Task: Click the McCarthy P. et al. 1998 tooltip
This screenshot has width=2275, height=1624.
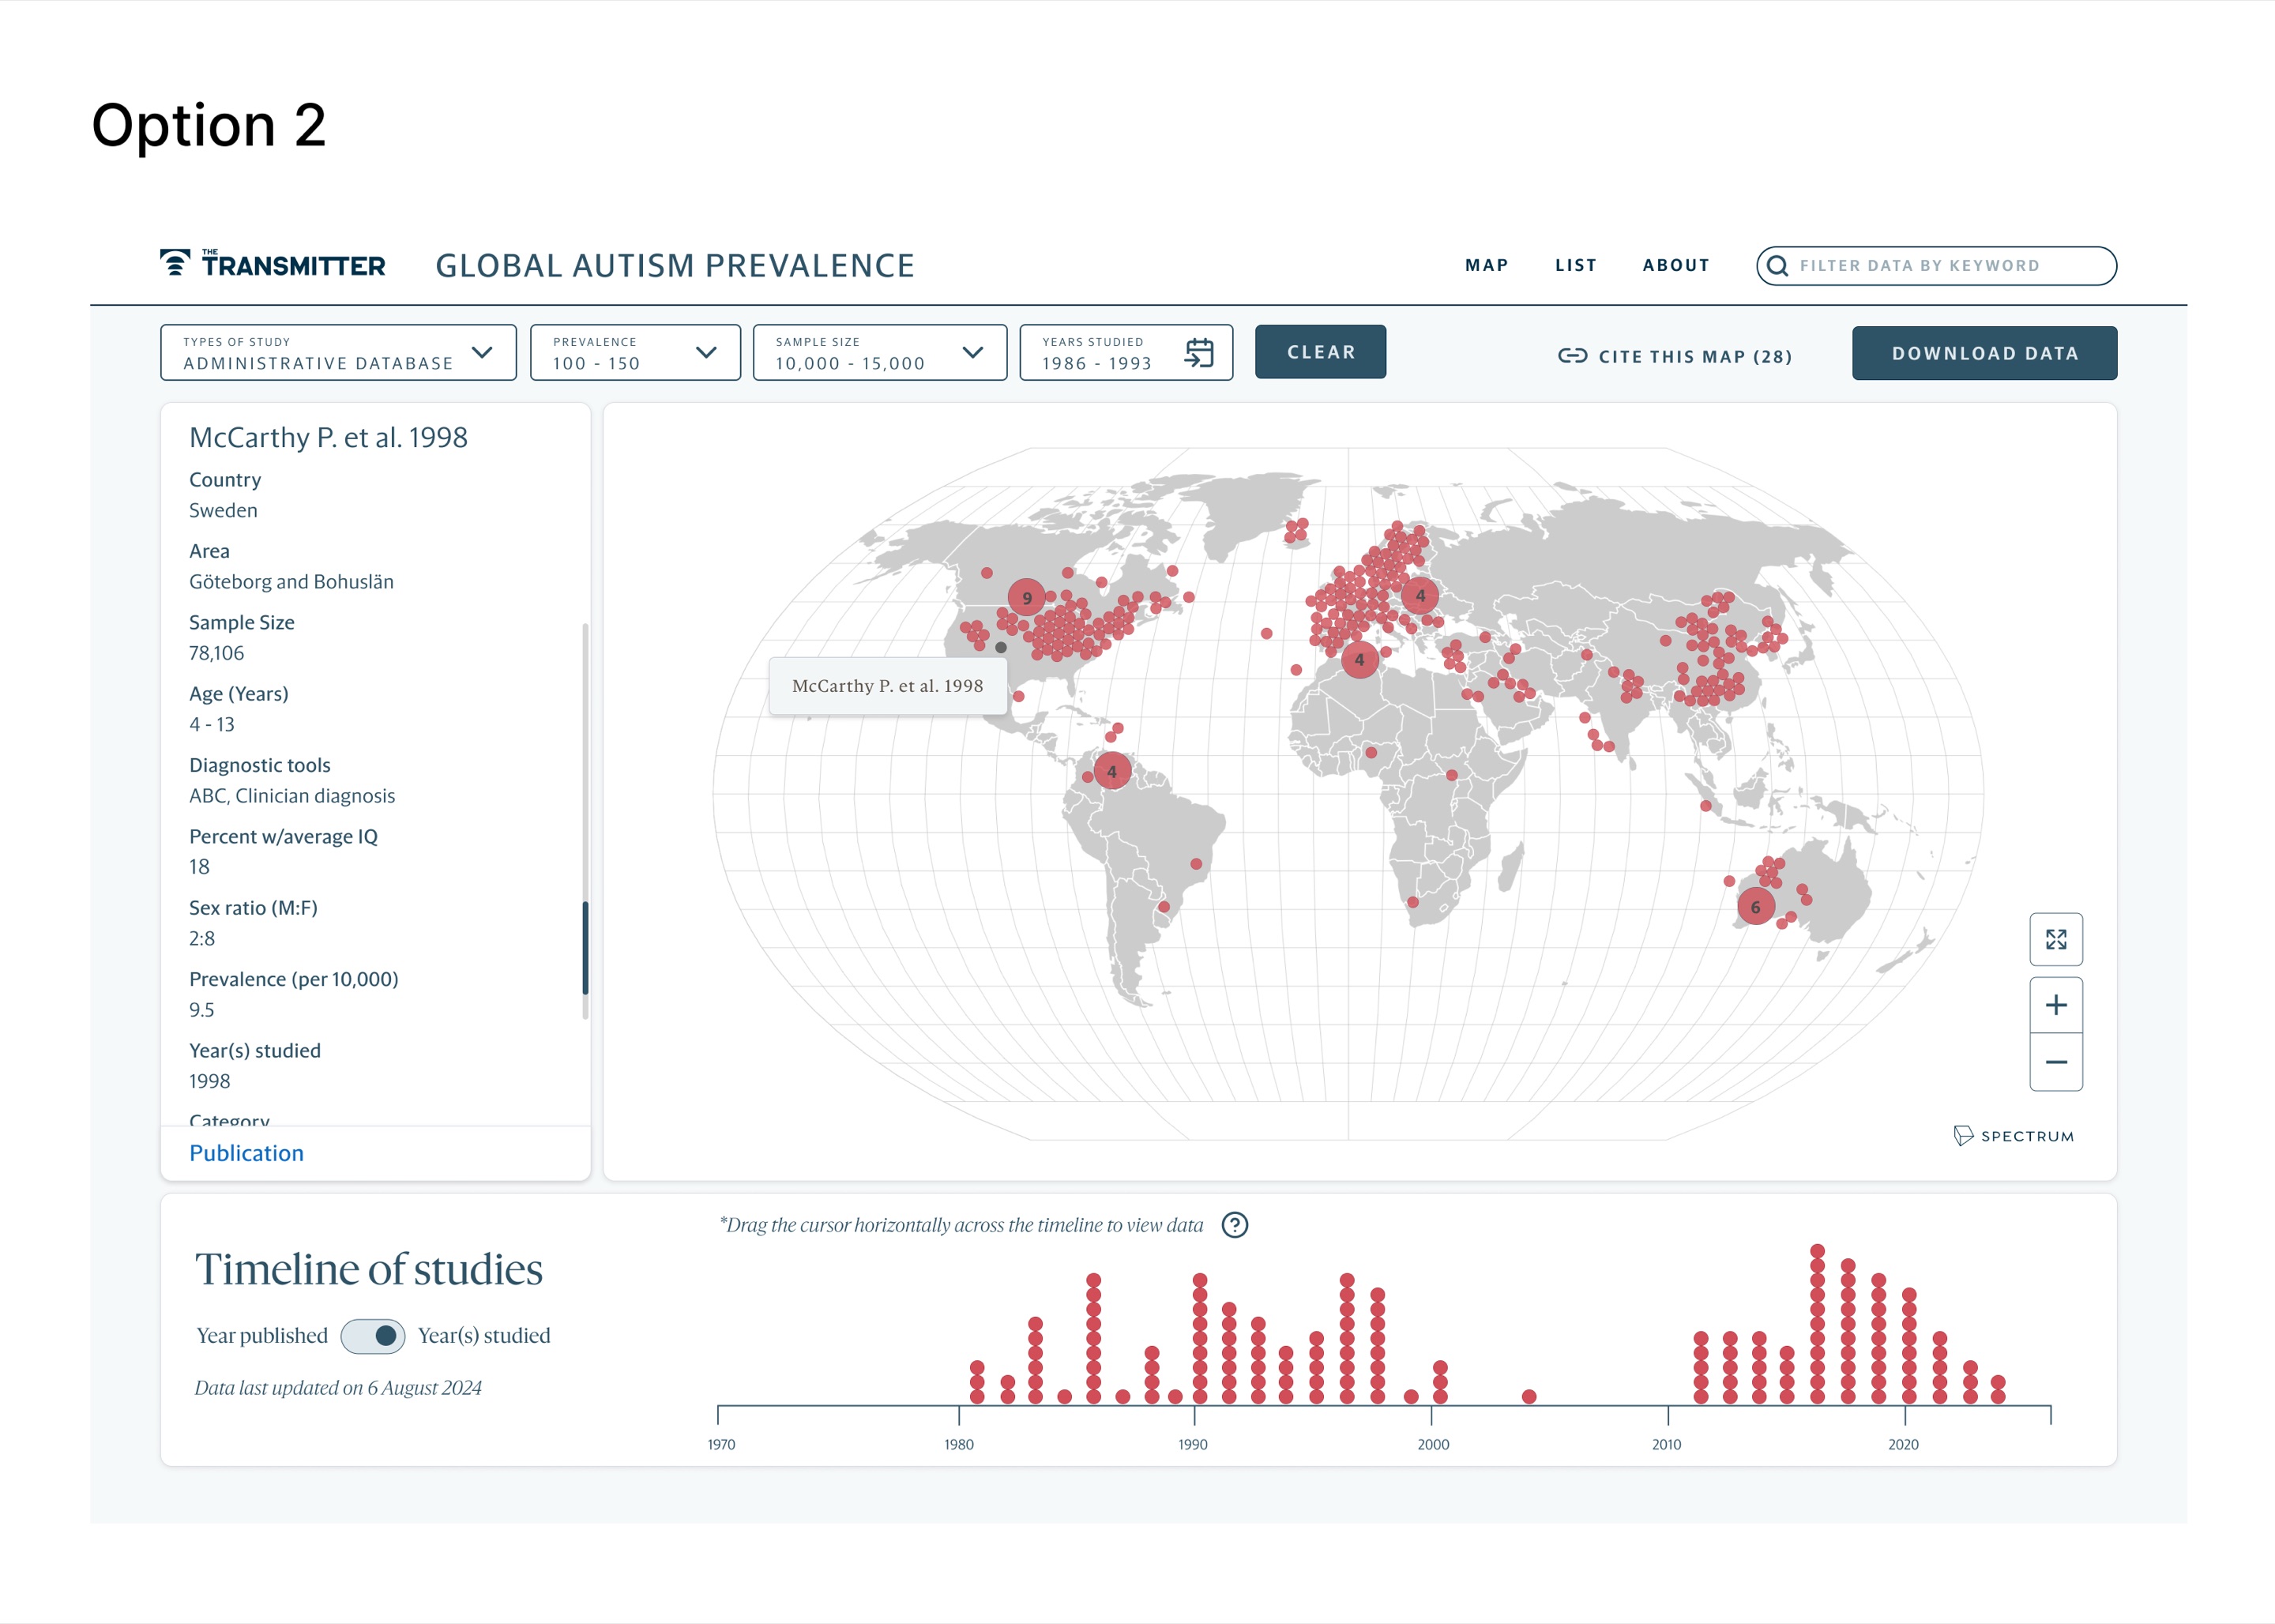Action: click(887, 686)
